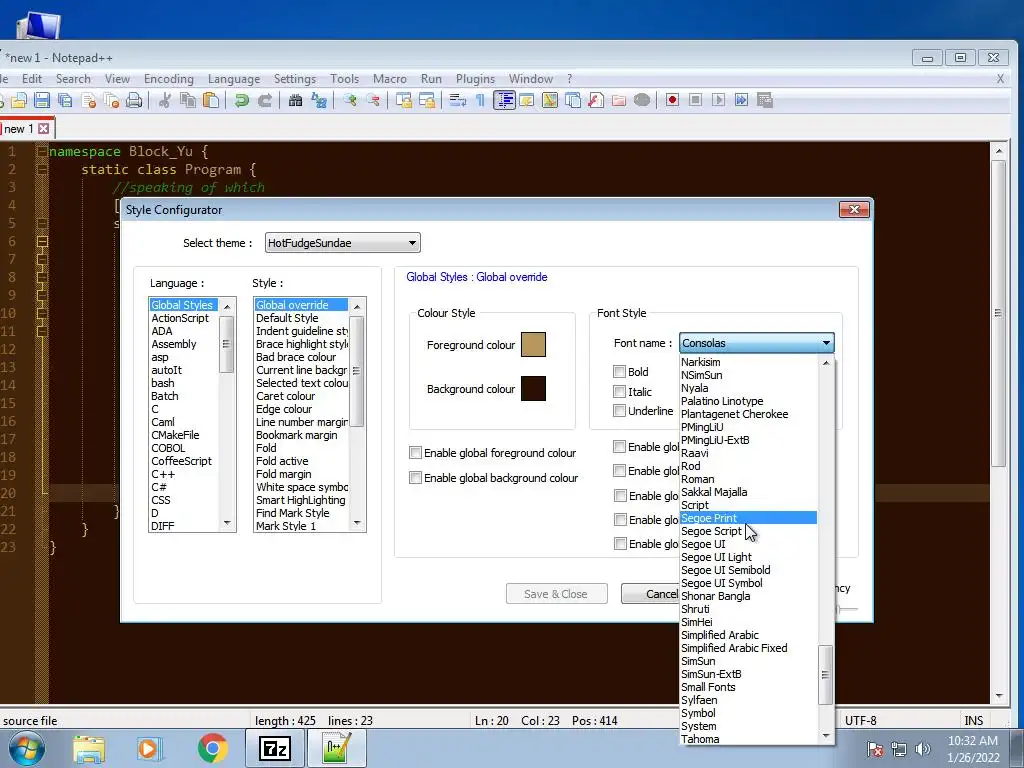1024x768 pixels.
Task: Click the green Undo arrow icon
Action: click(242, 100)
